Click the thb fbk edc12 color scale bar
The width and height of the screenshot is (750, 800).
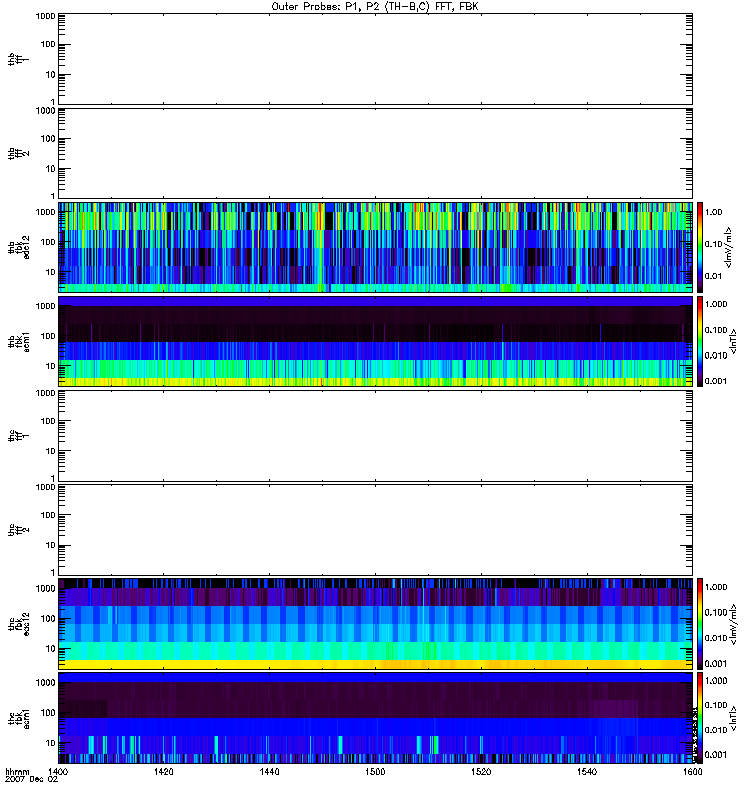coord(701,247)
